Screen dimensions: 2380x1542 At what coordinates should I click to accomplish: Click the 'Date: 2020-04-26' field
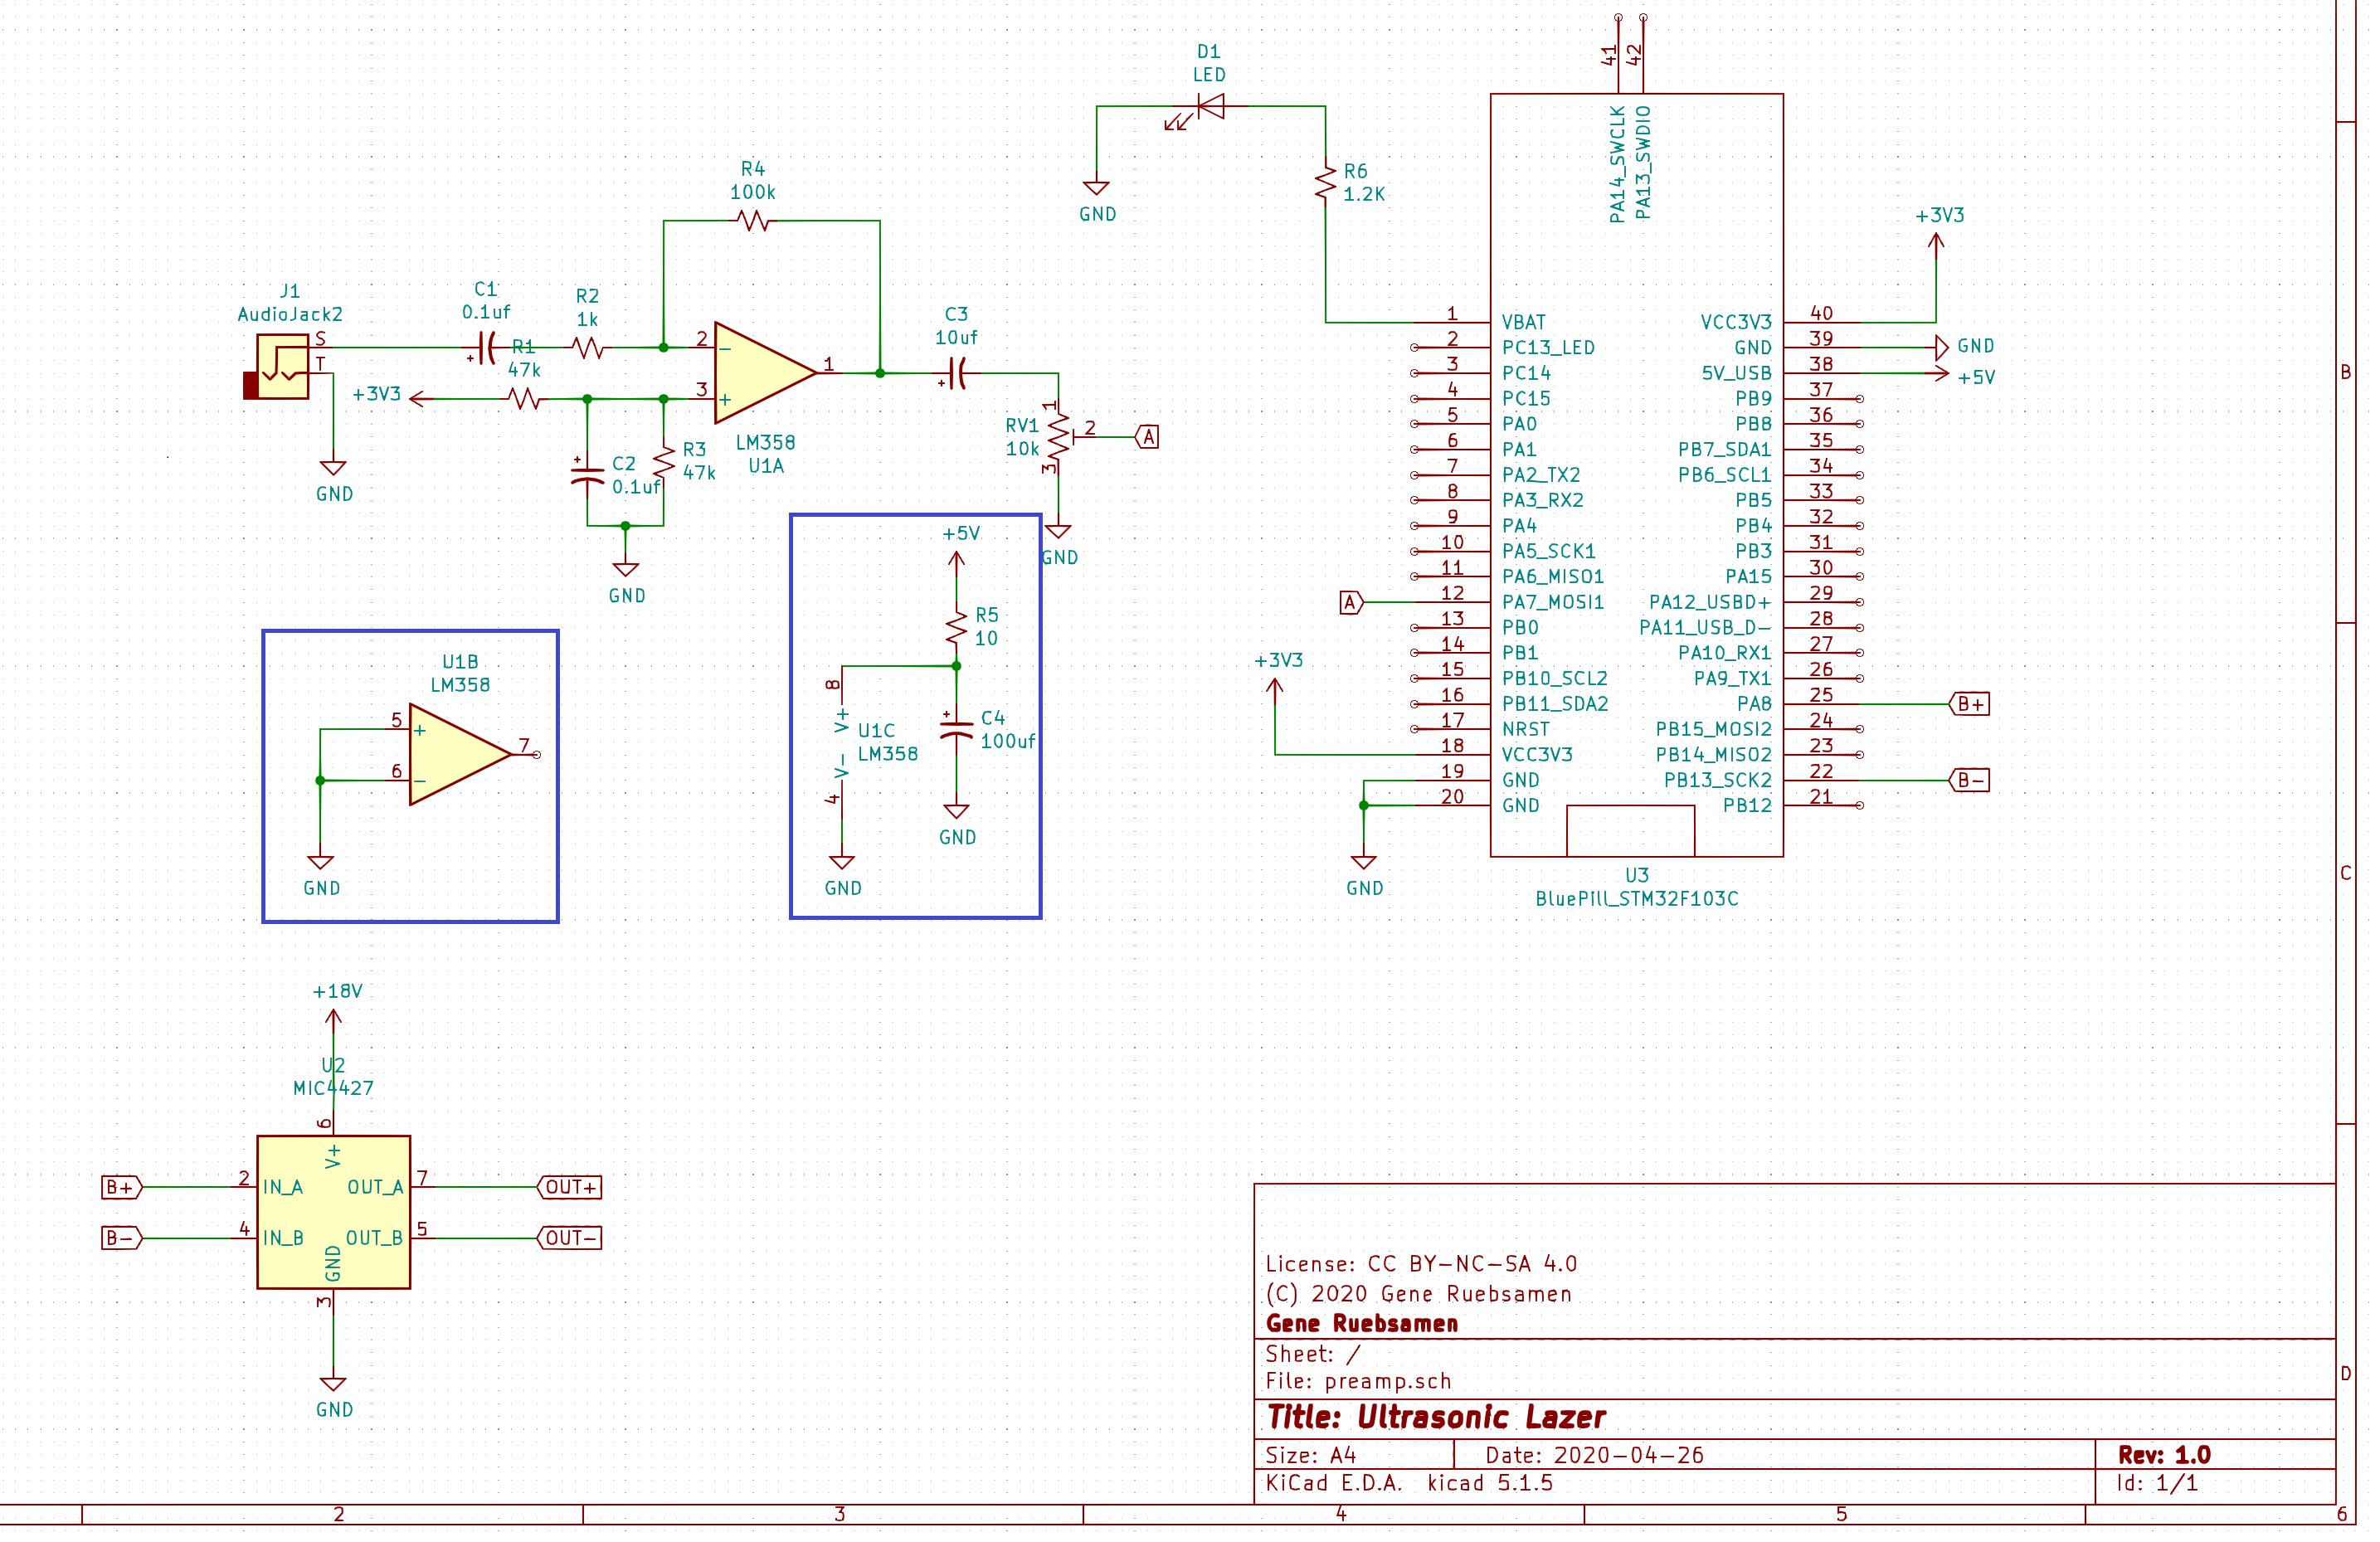click(1596, 1456)
